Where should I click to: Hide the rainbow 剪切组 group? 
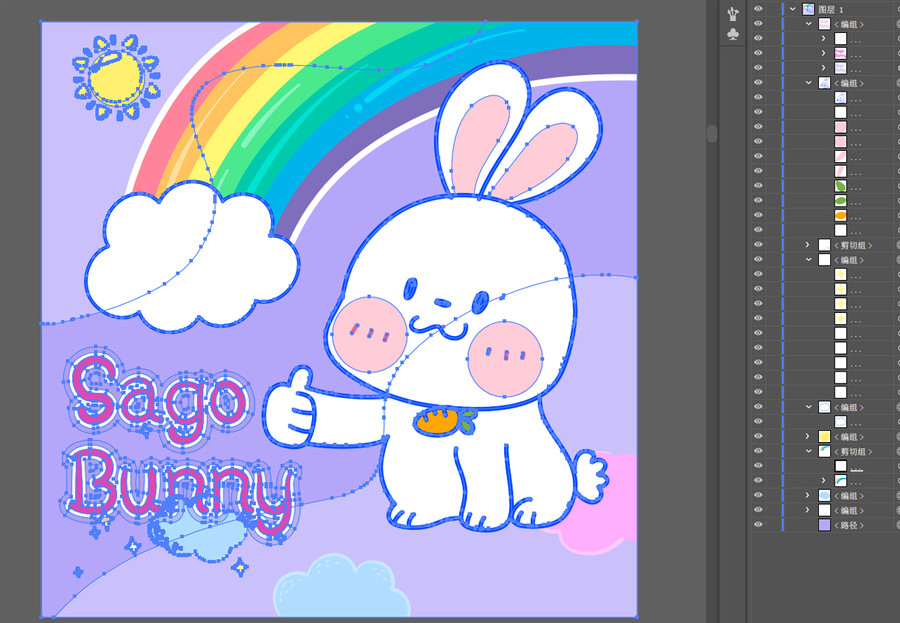[x=758, y=451]
